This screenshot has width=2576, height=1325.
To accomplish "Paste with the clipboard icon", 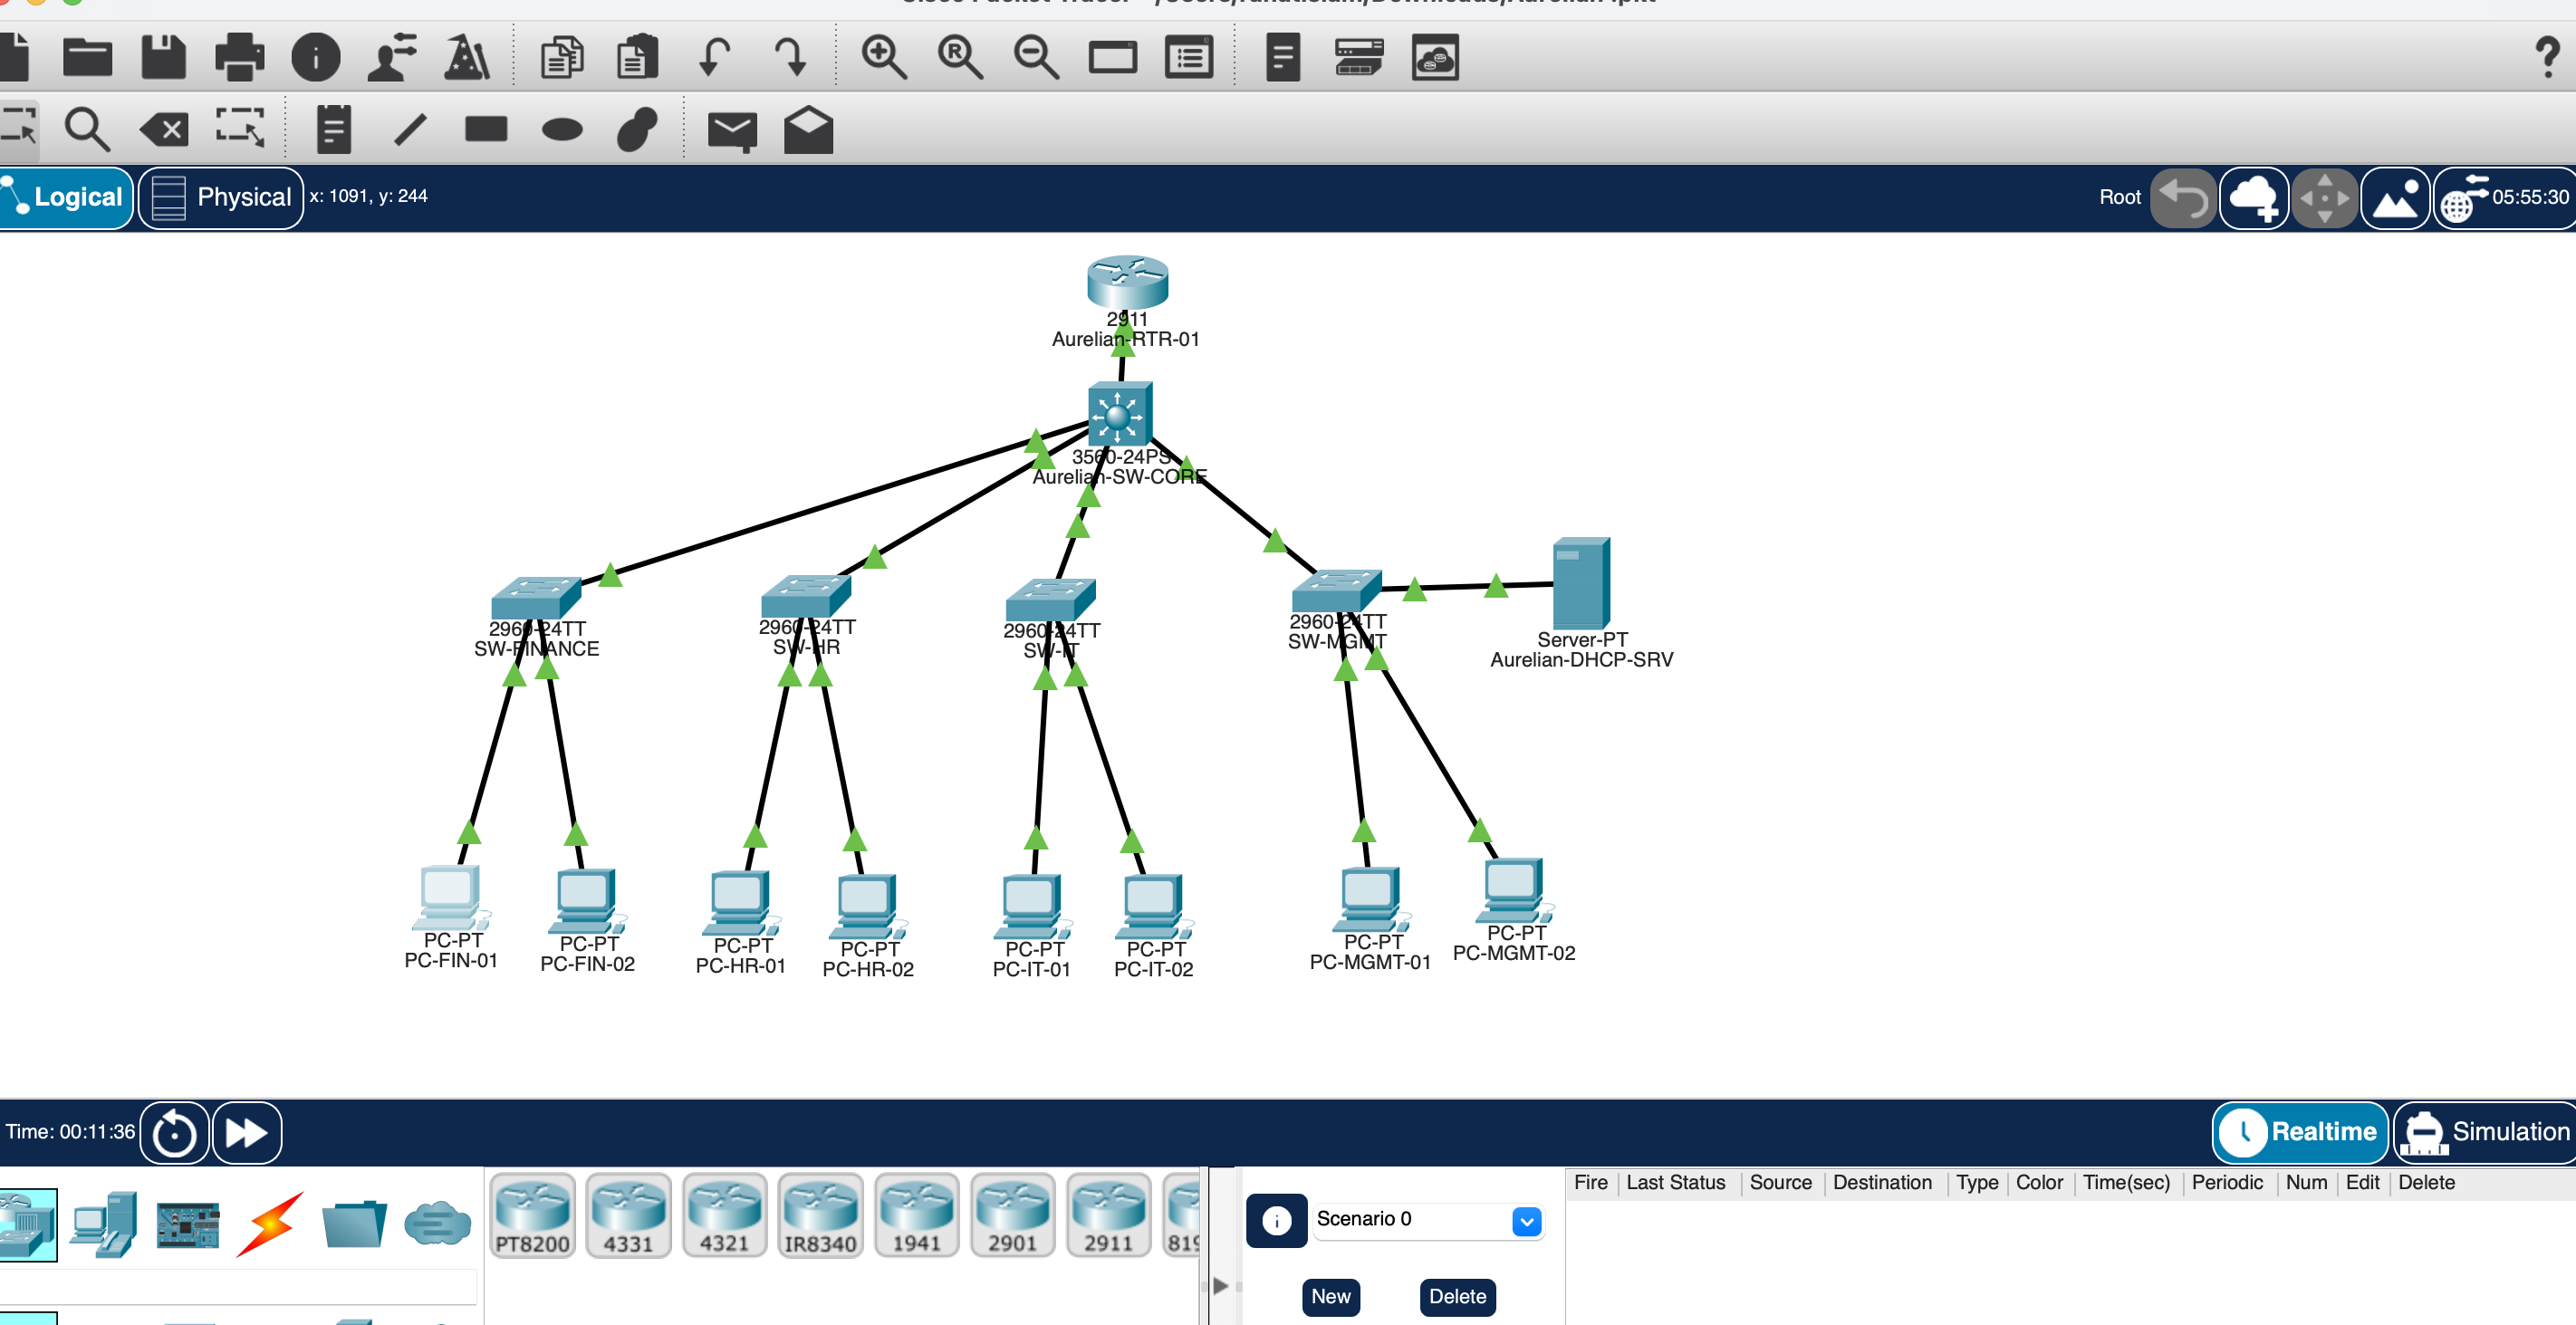I will coord(637,57).
